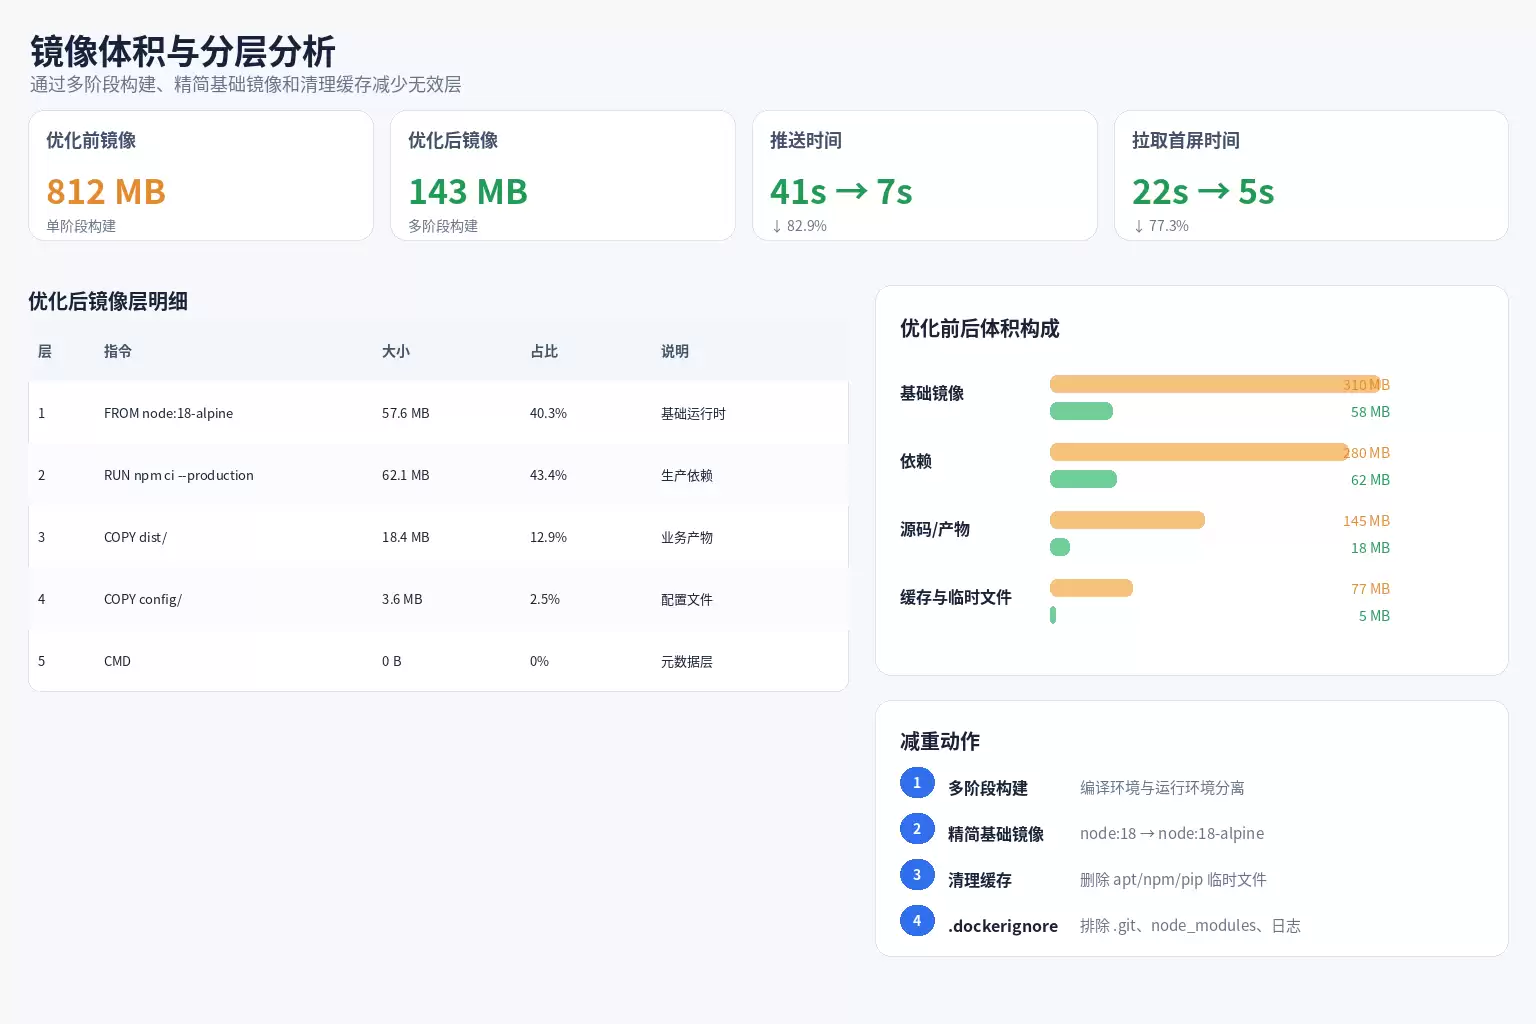Image resolution: width=1536 pixels, height=1024 pixels.
Task: Click the node:18 → node:18-alpine description
Action: click(1172, 834)
